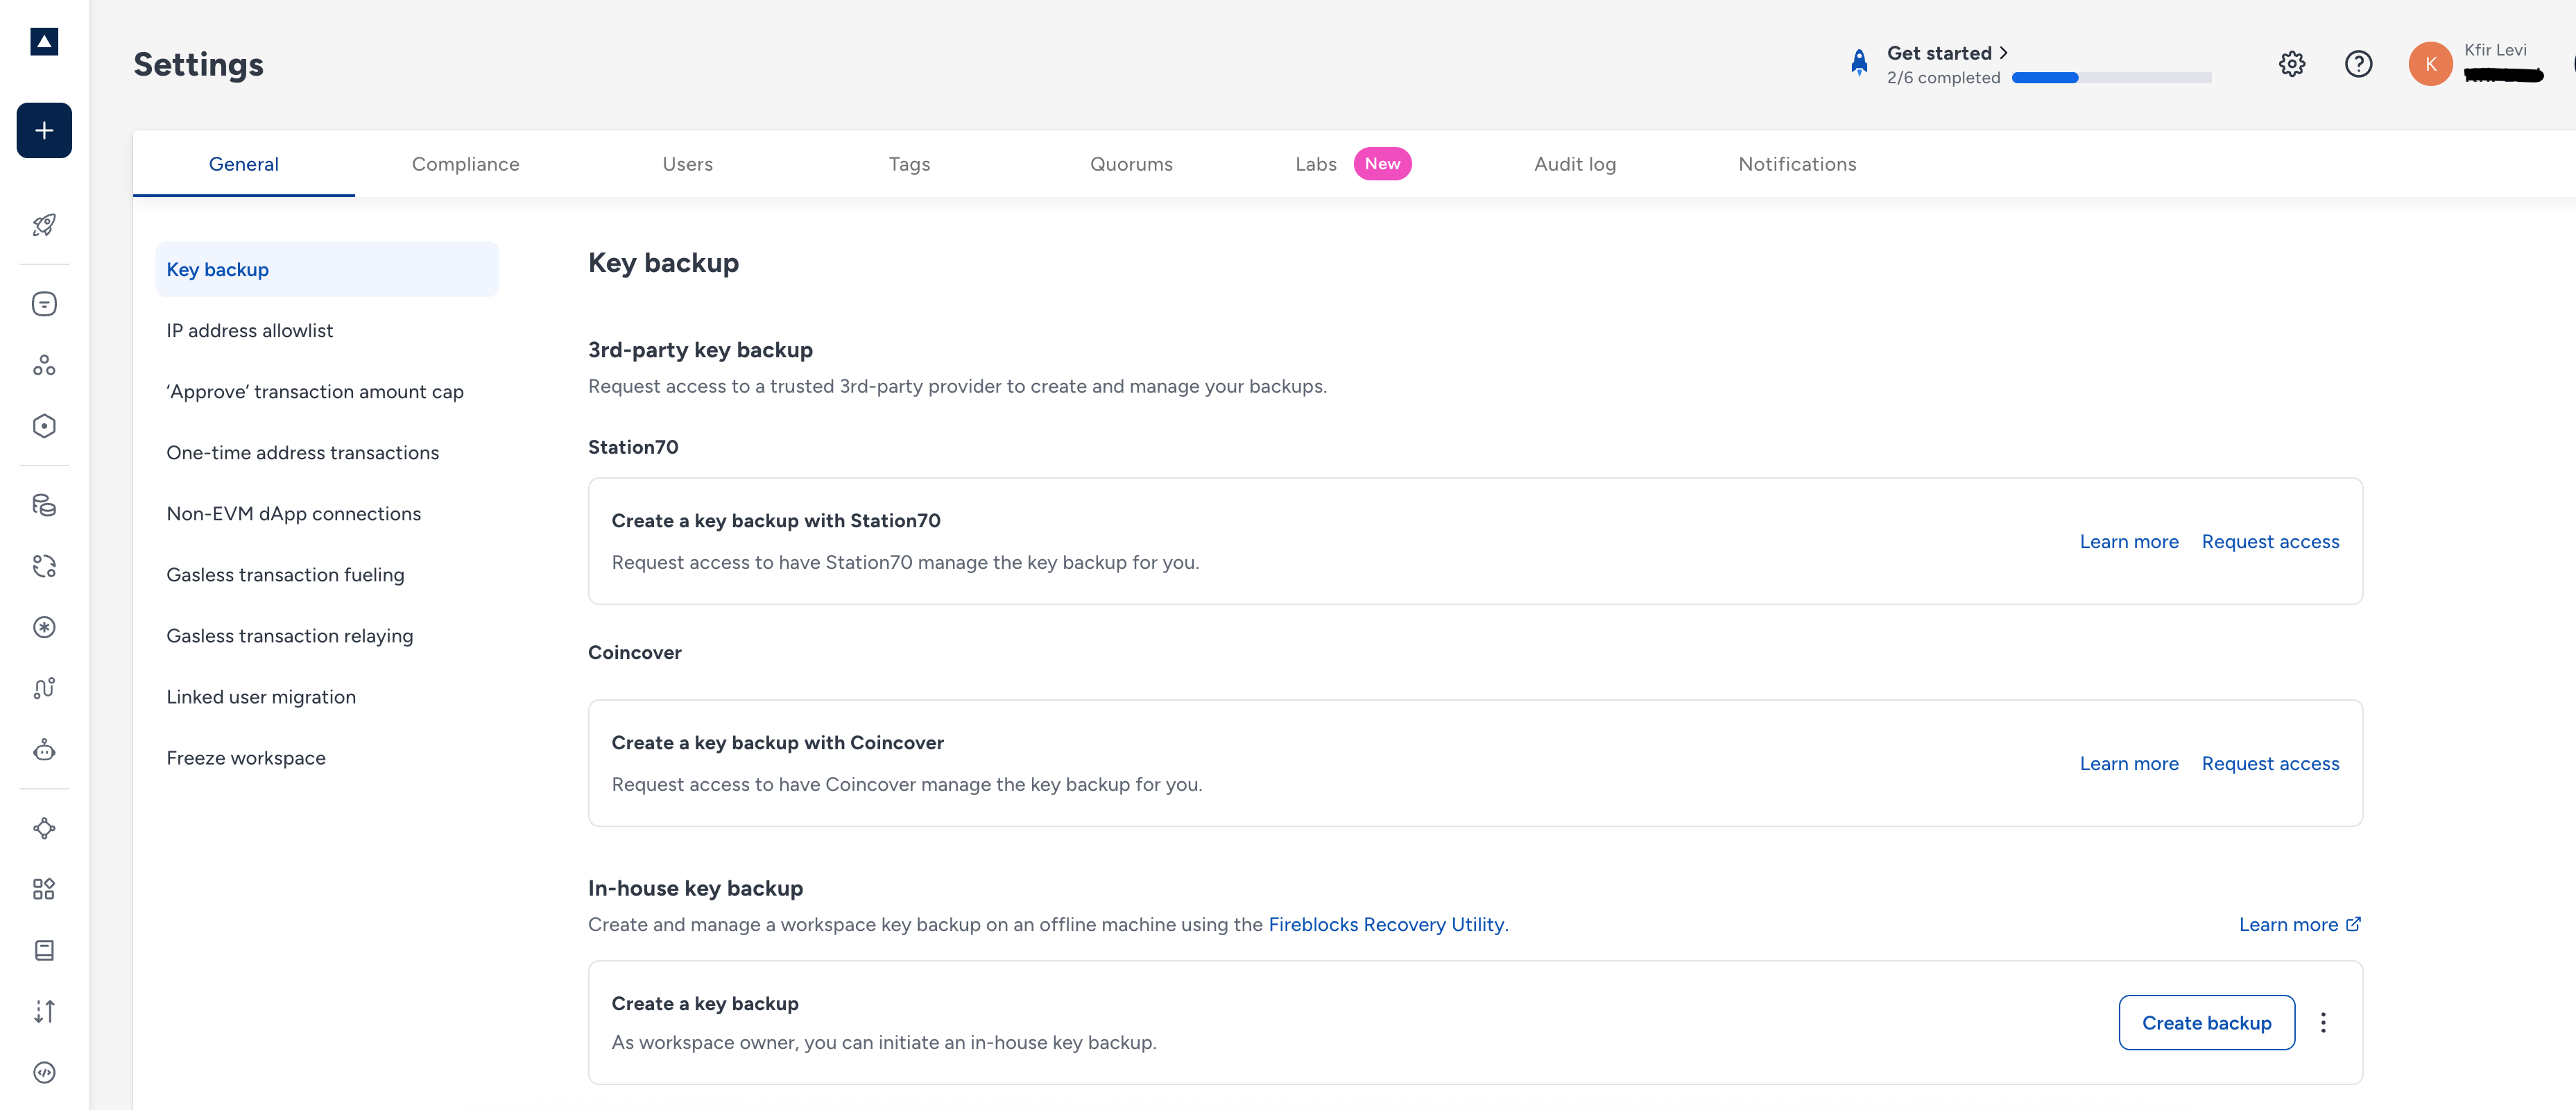Screen dimensions: 2576x1110
Task: Open the book sidebar icon
Action: (44, 950)
